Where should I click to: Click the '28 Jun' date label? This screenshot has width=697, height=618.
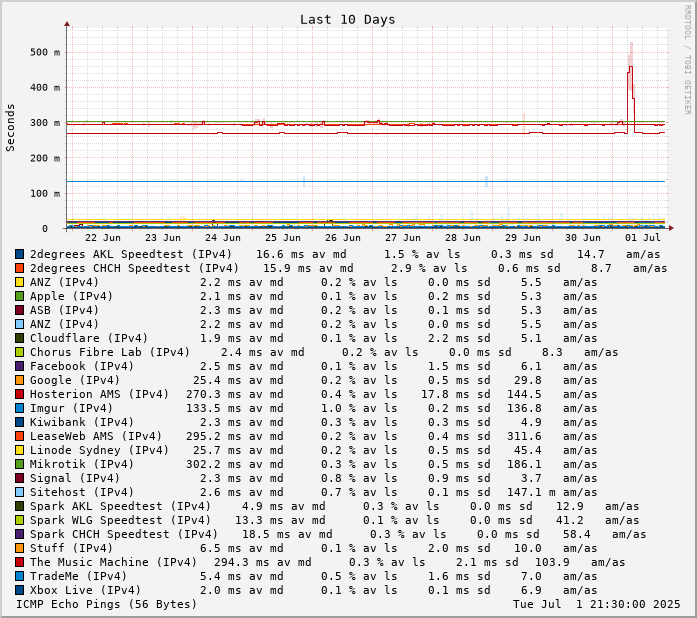pos(463,238)
